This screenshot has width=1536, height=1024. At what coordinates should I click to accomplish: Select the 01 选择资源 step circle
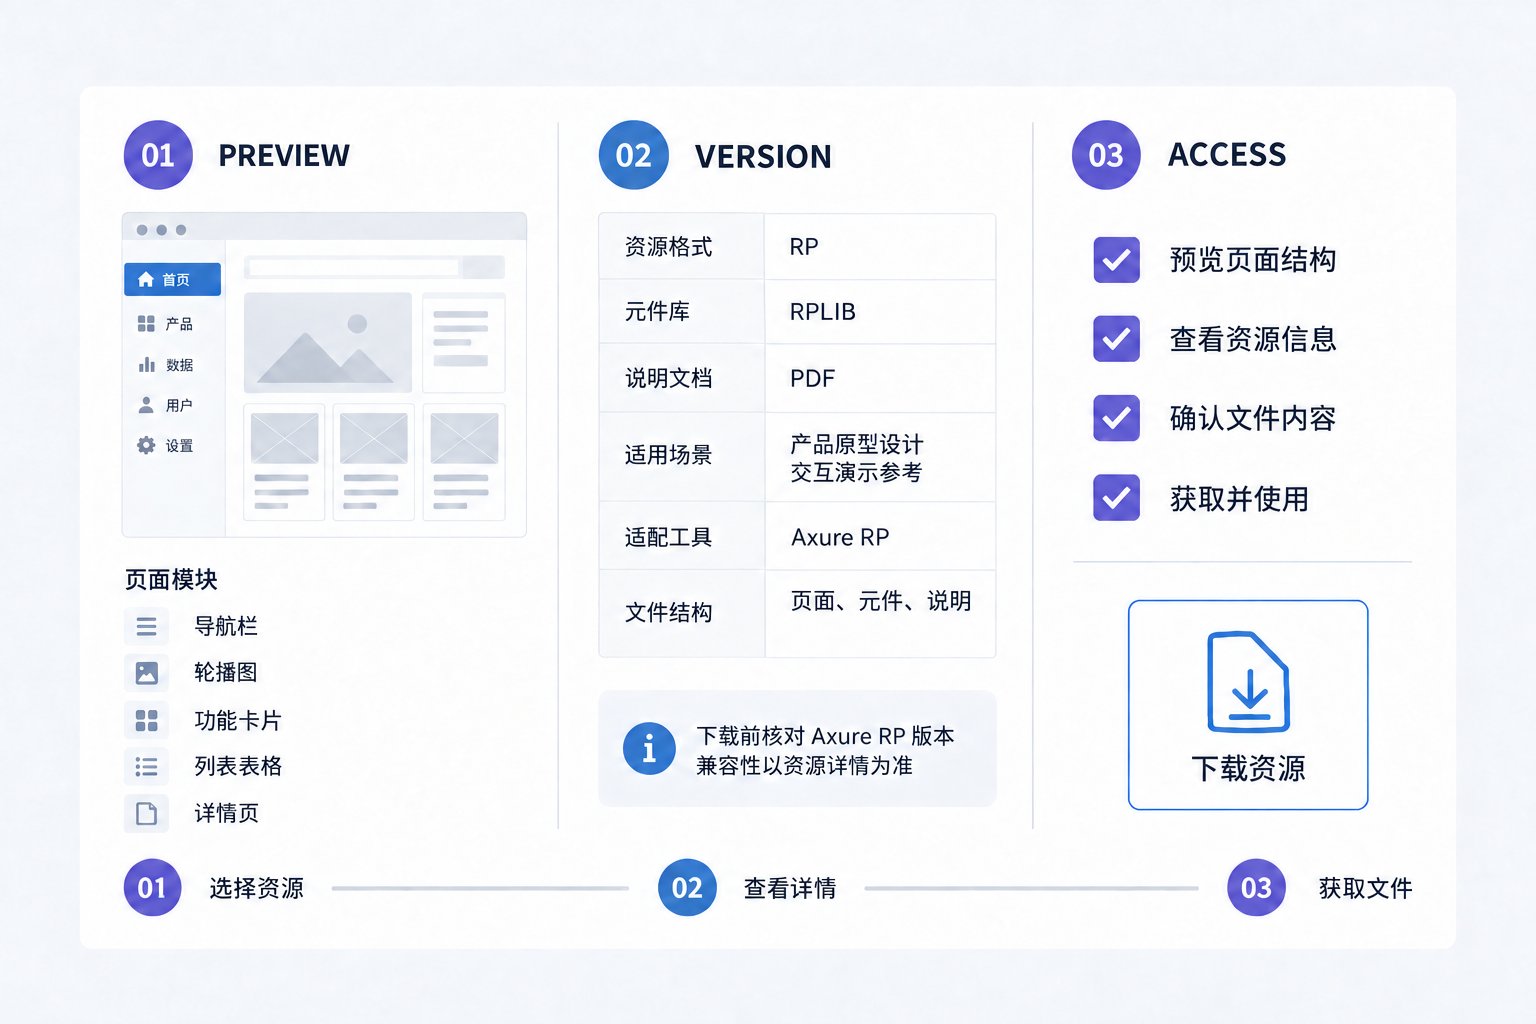pyautogui.click(x=152, y=887)
